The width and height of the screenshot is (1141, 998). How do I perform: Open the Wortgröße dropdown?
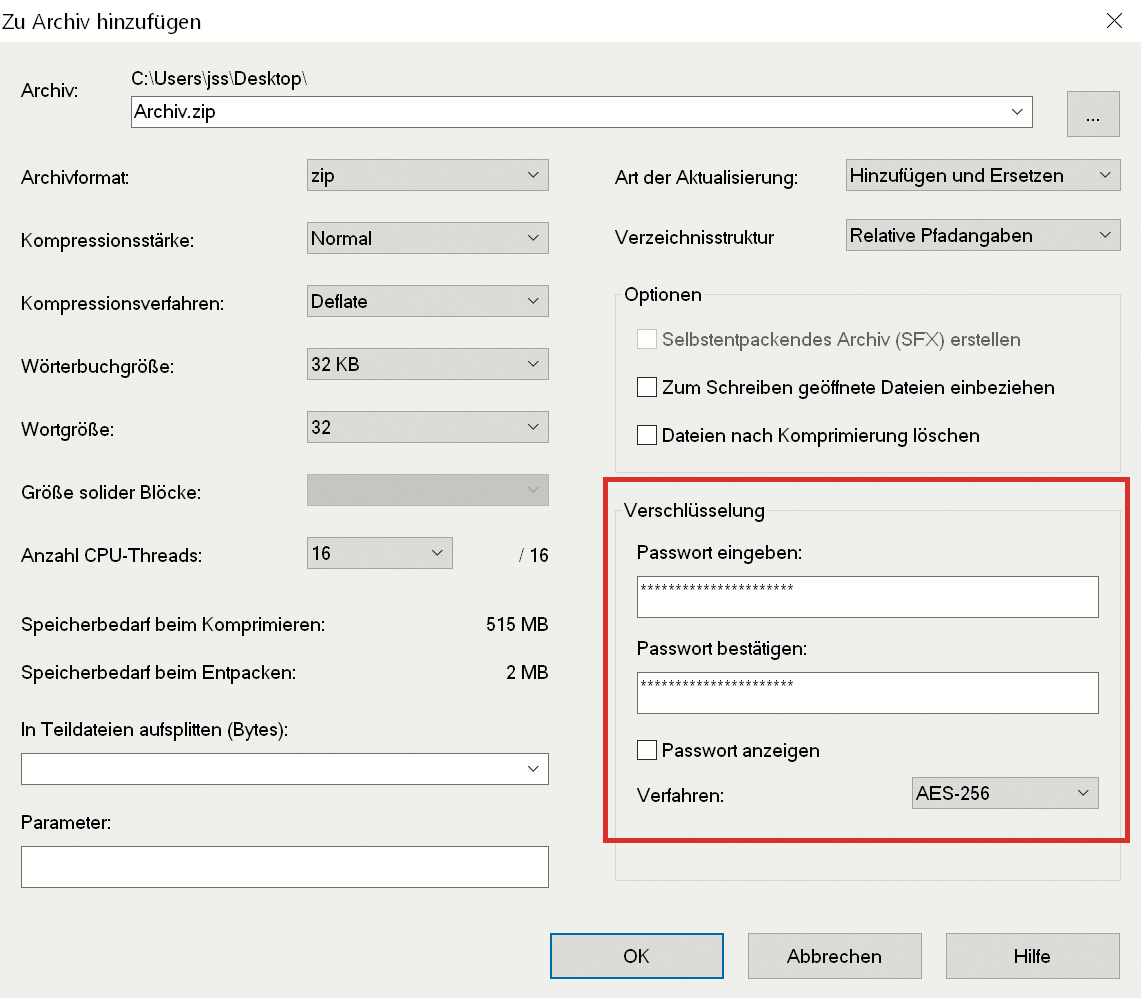coord(428,428)
